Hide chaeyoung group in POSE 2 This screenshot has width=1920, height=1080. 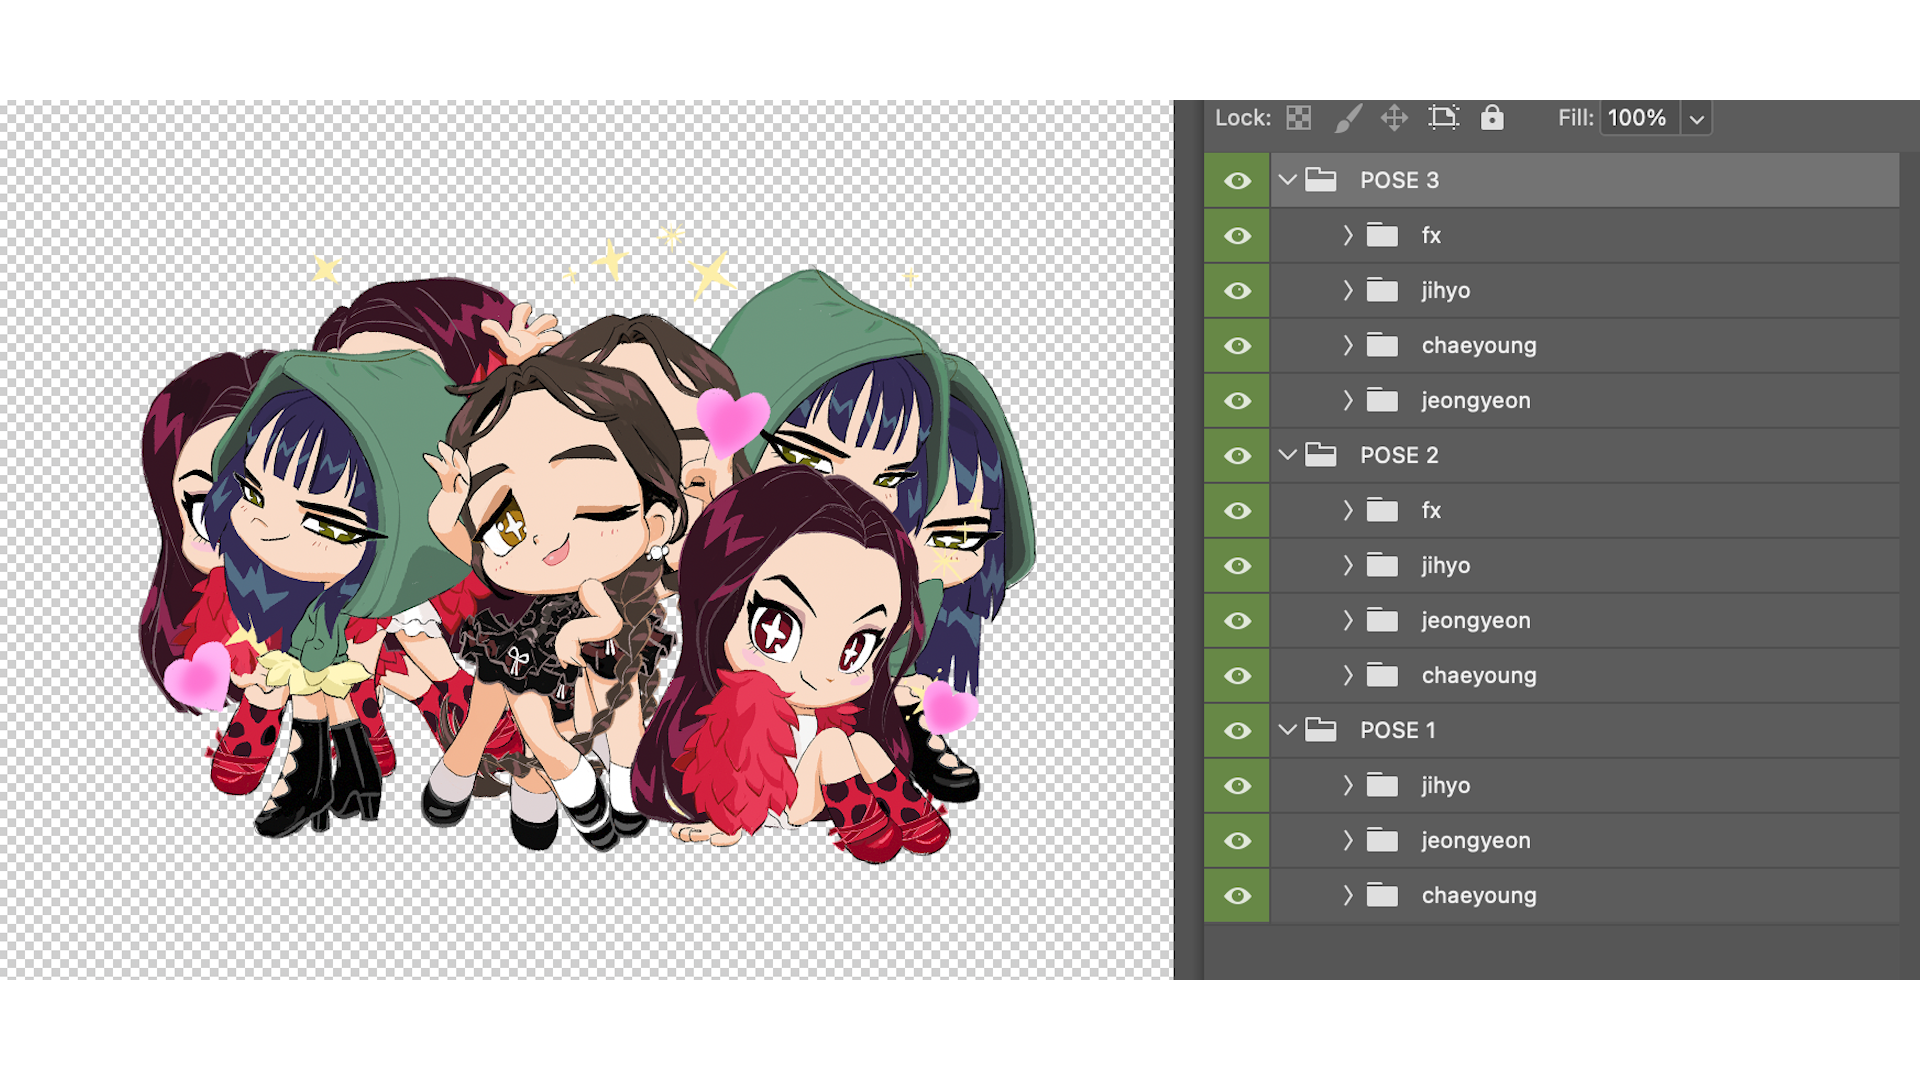[x=1237, y=675]
